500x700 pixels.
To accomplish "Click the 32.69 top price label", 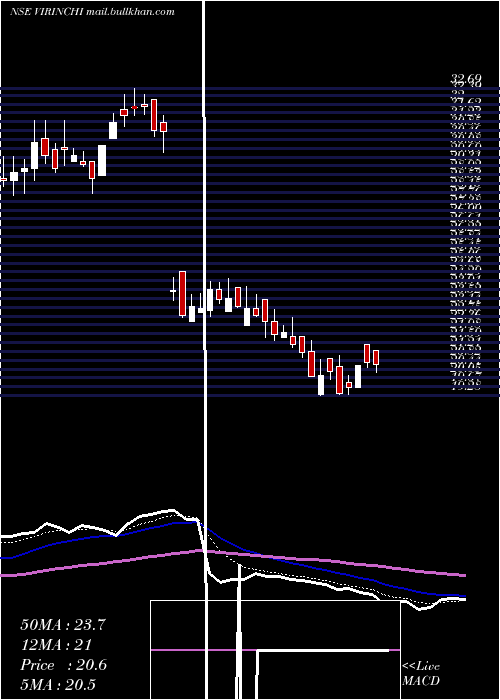I will coord(465,79).
